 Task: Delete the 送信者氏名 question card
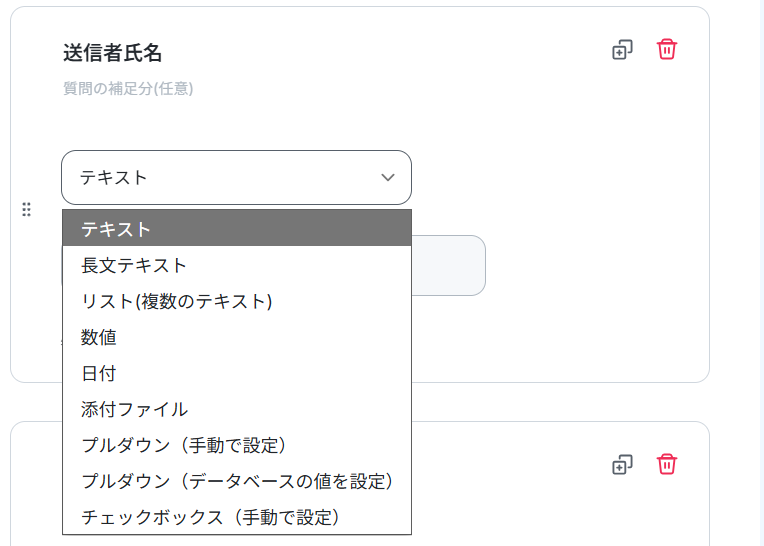tap(667, 50)
